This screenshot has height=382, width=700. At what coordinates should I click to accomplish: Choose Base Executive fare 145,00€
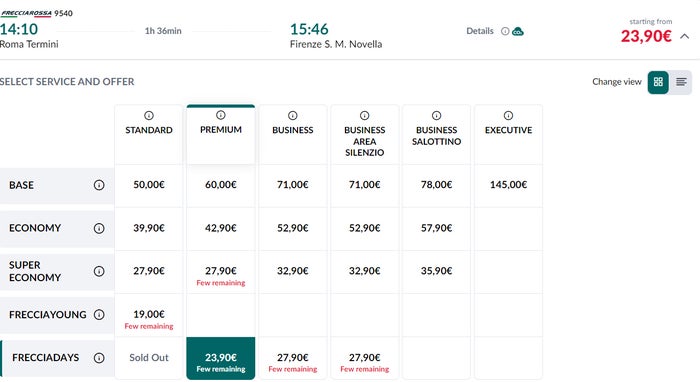pos(508,185)
